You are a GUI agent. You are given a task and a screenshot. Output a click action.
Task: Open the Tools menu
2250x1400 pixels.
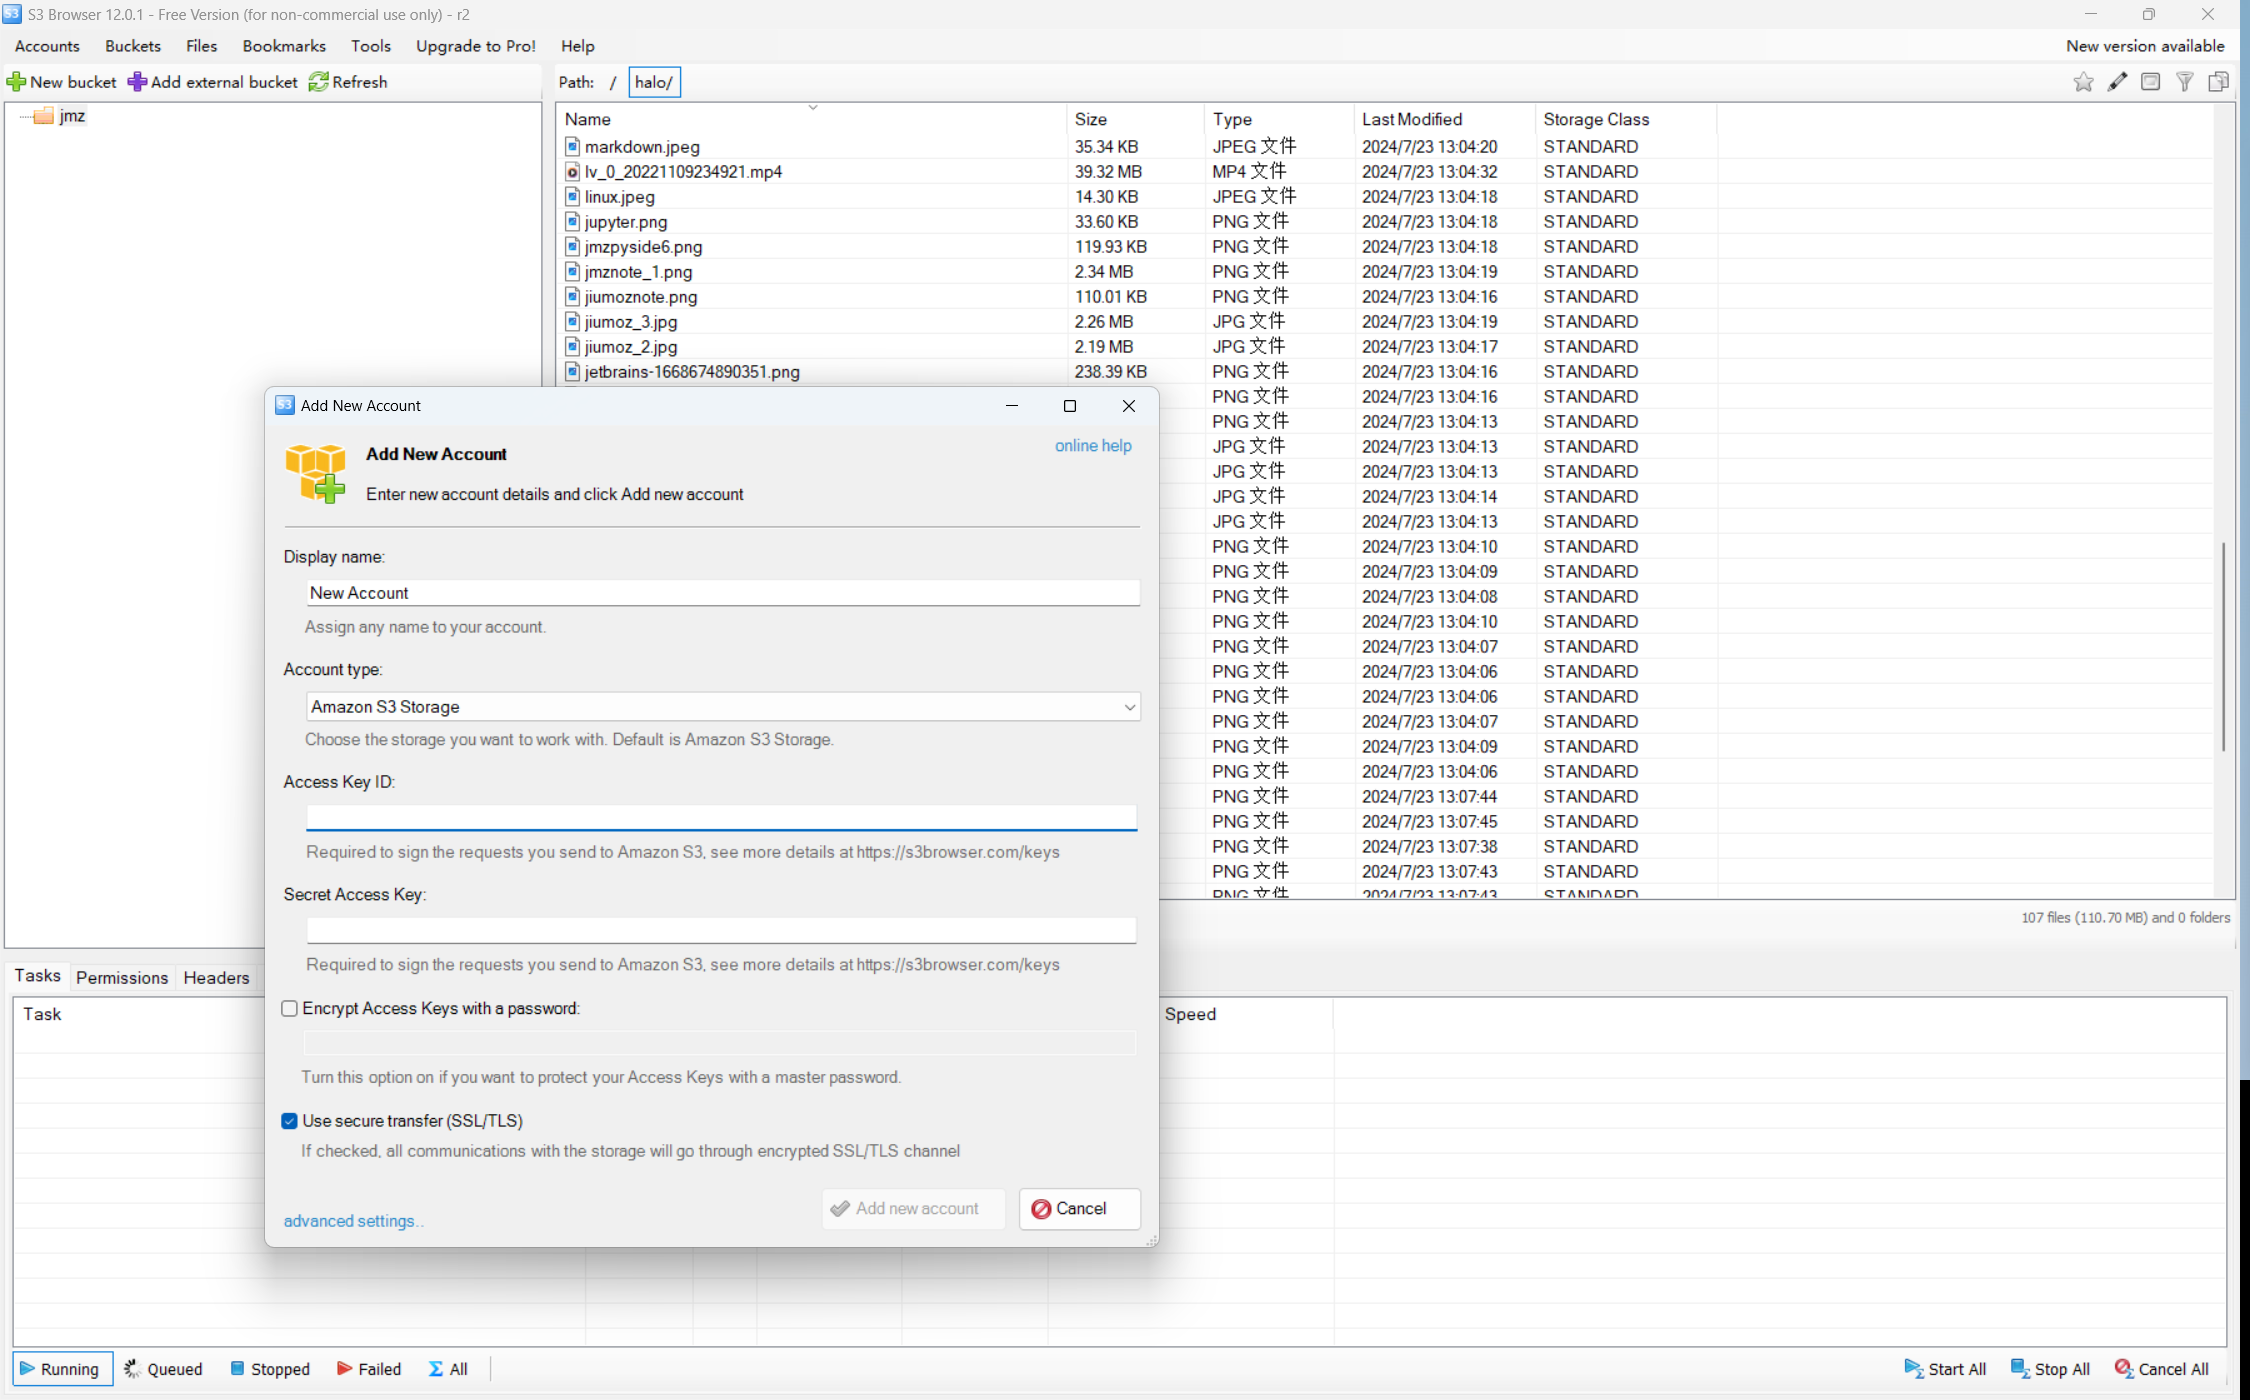point(371,46)
